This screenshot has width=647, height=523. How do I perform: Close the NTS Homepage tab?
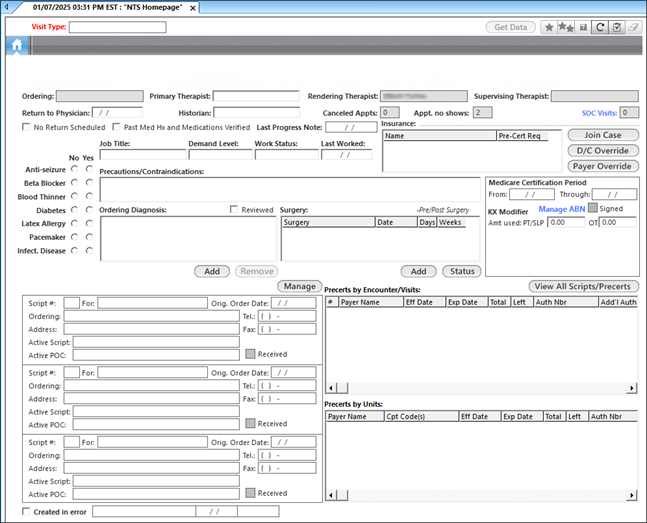click(x=193, y=8)
